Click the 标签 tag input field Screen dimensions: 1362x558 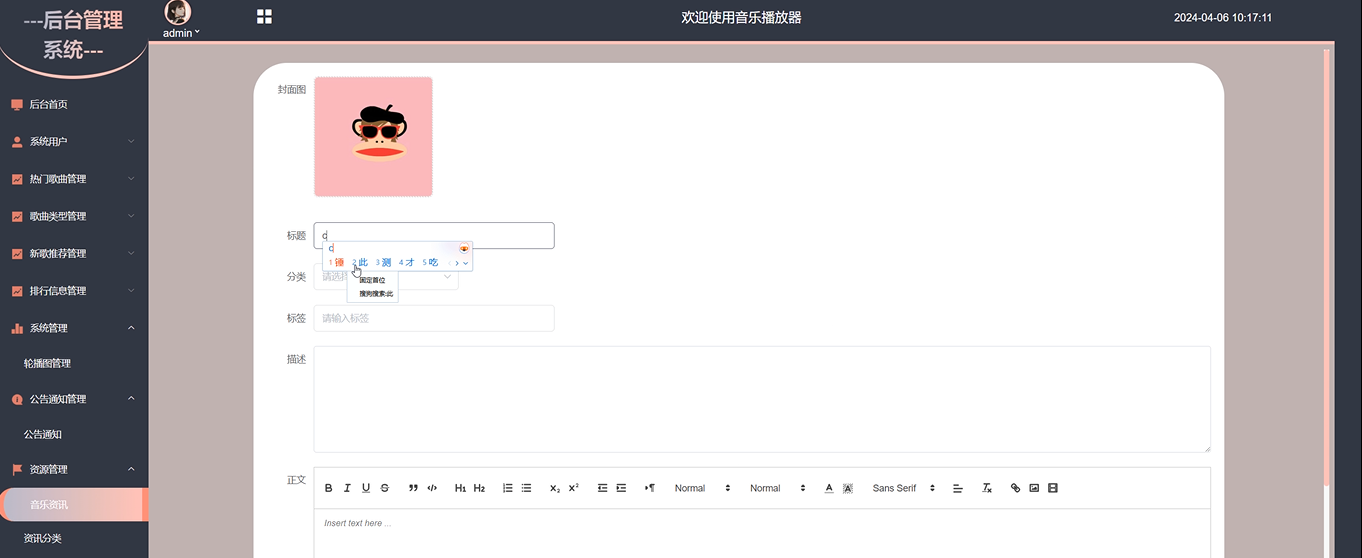pyautogui.click(x=434, y=318)
